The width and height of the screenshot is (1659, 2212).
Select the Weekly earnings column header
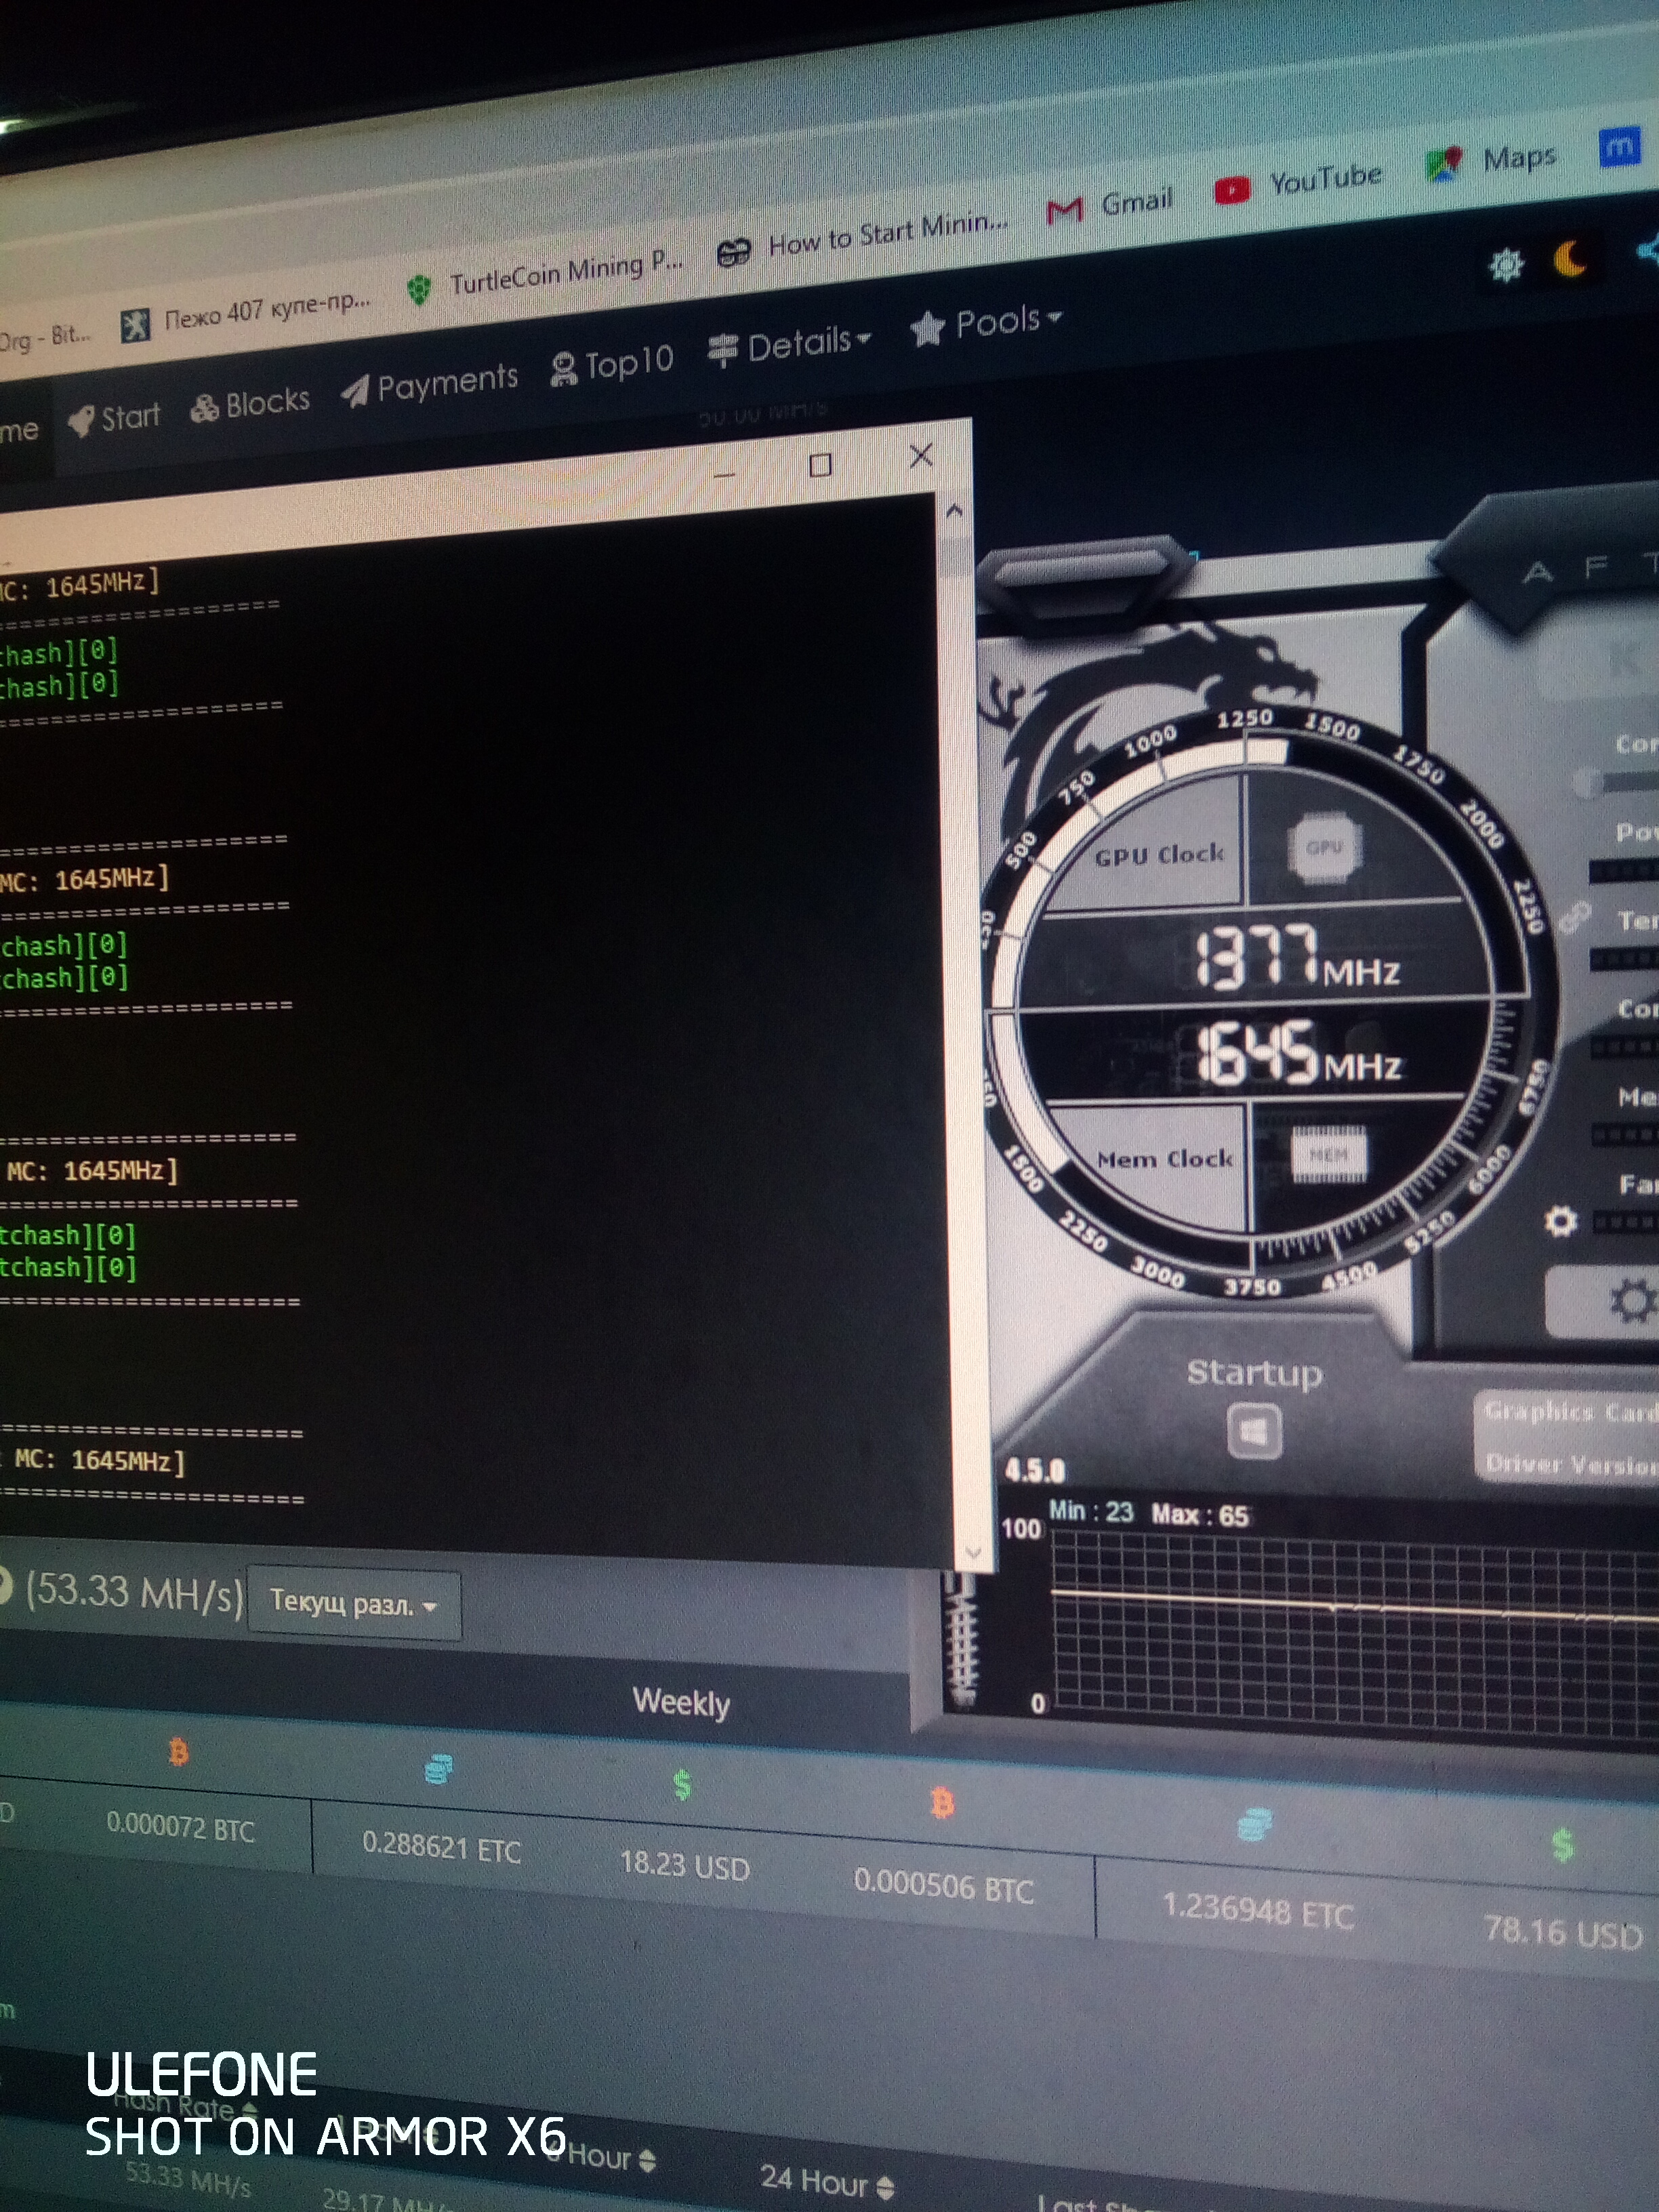coord(681,1702)
